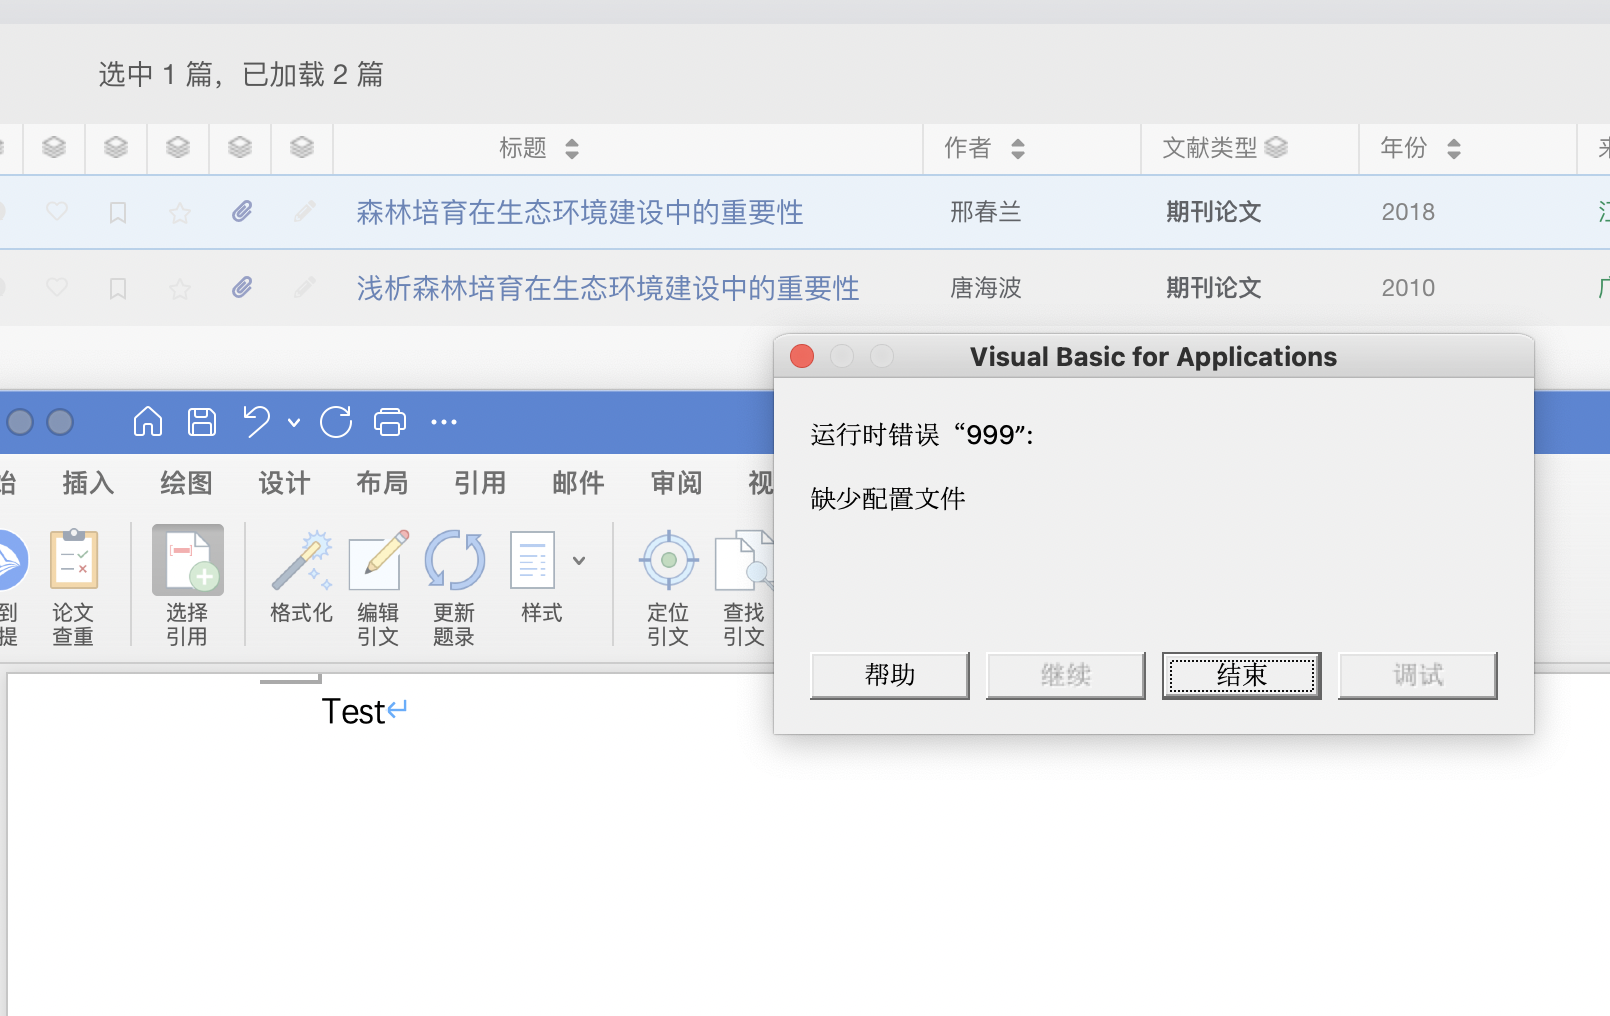The width and height of the screenshot is (1610, 1016).
Task: Click the star column header filter icon
Action: tap(178, 148)
